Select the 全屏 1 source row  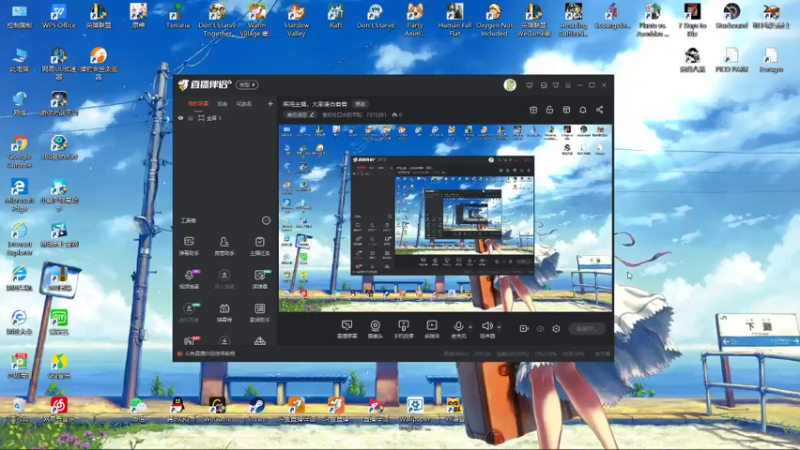pos(225,118)
